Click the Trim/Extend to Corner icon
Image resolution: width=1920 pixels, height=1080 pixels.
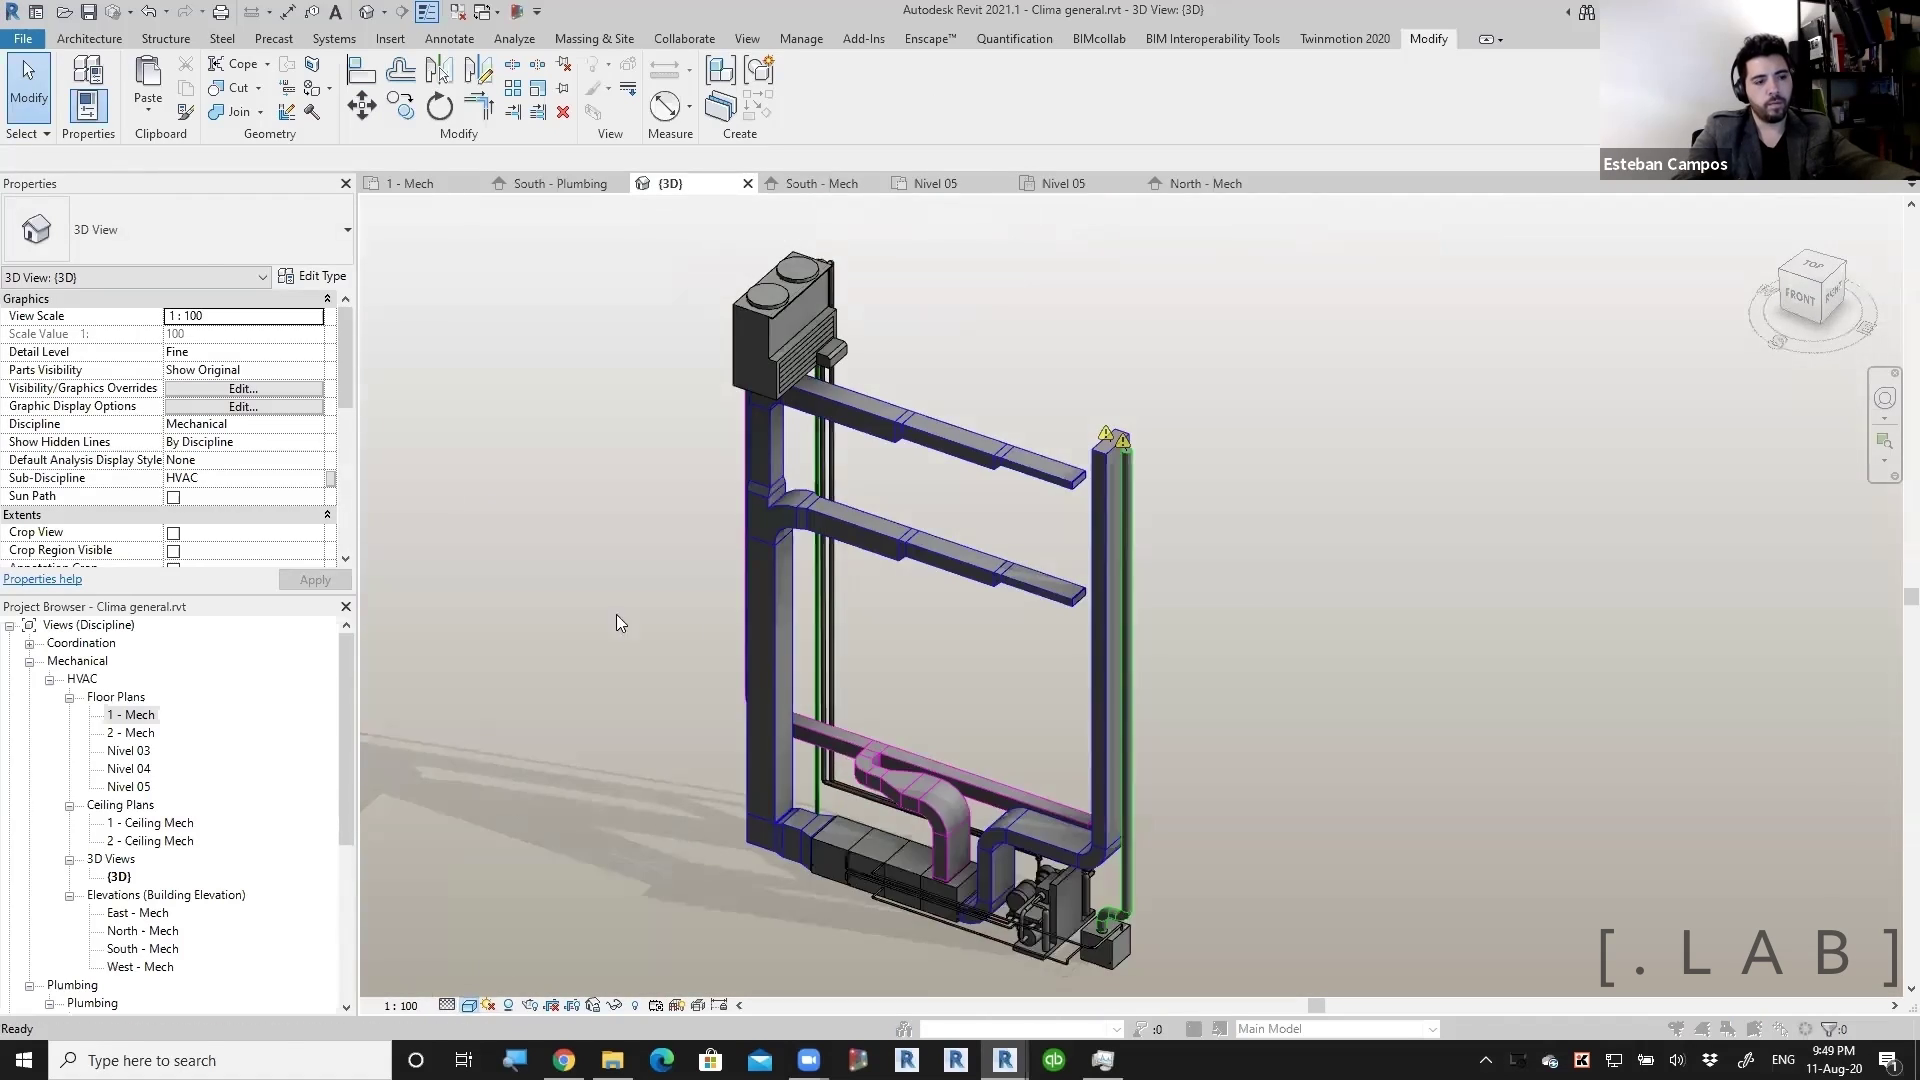(479, 106)
